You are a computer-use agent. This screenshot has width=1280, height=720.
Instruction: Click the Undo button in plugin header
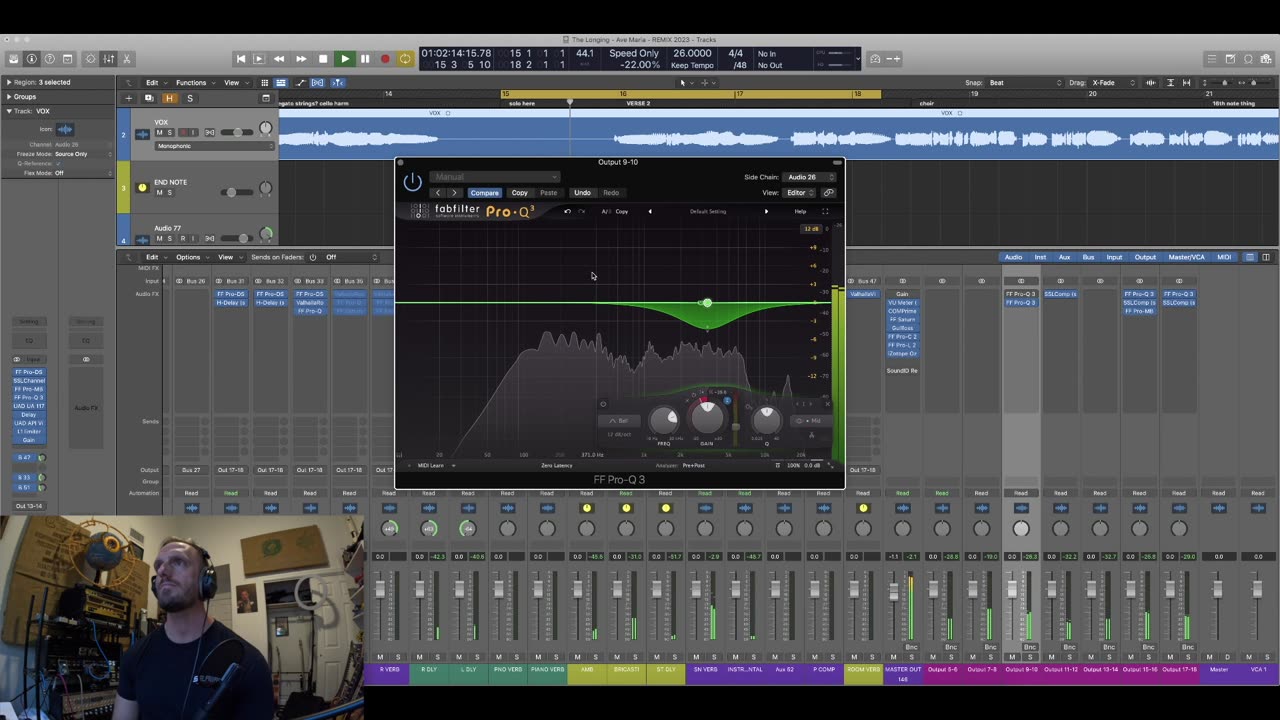582,193
